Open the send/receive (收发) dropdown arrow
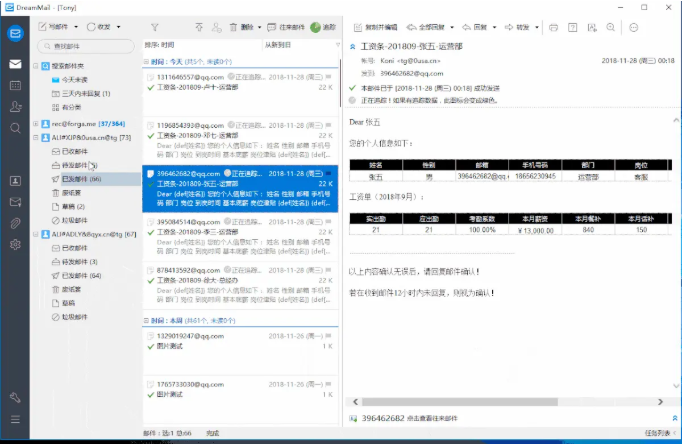The image size is (682, 444). 118,27
